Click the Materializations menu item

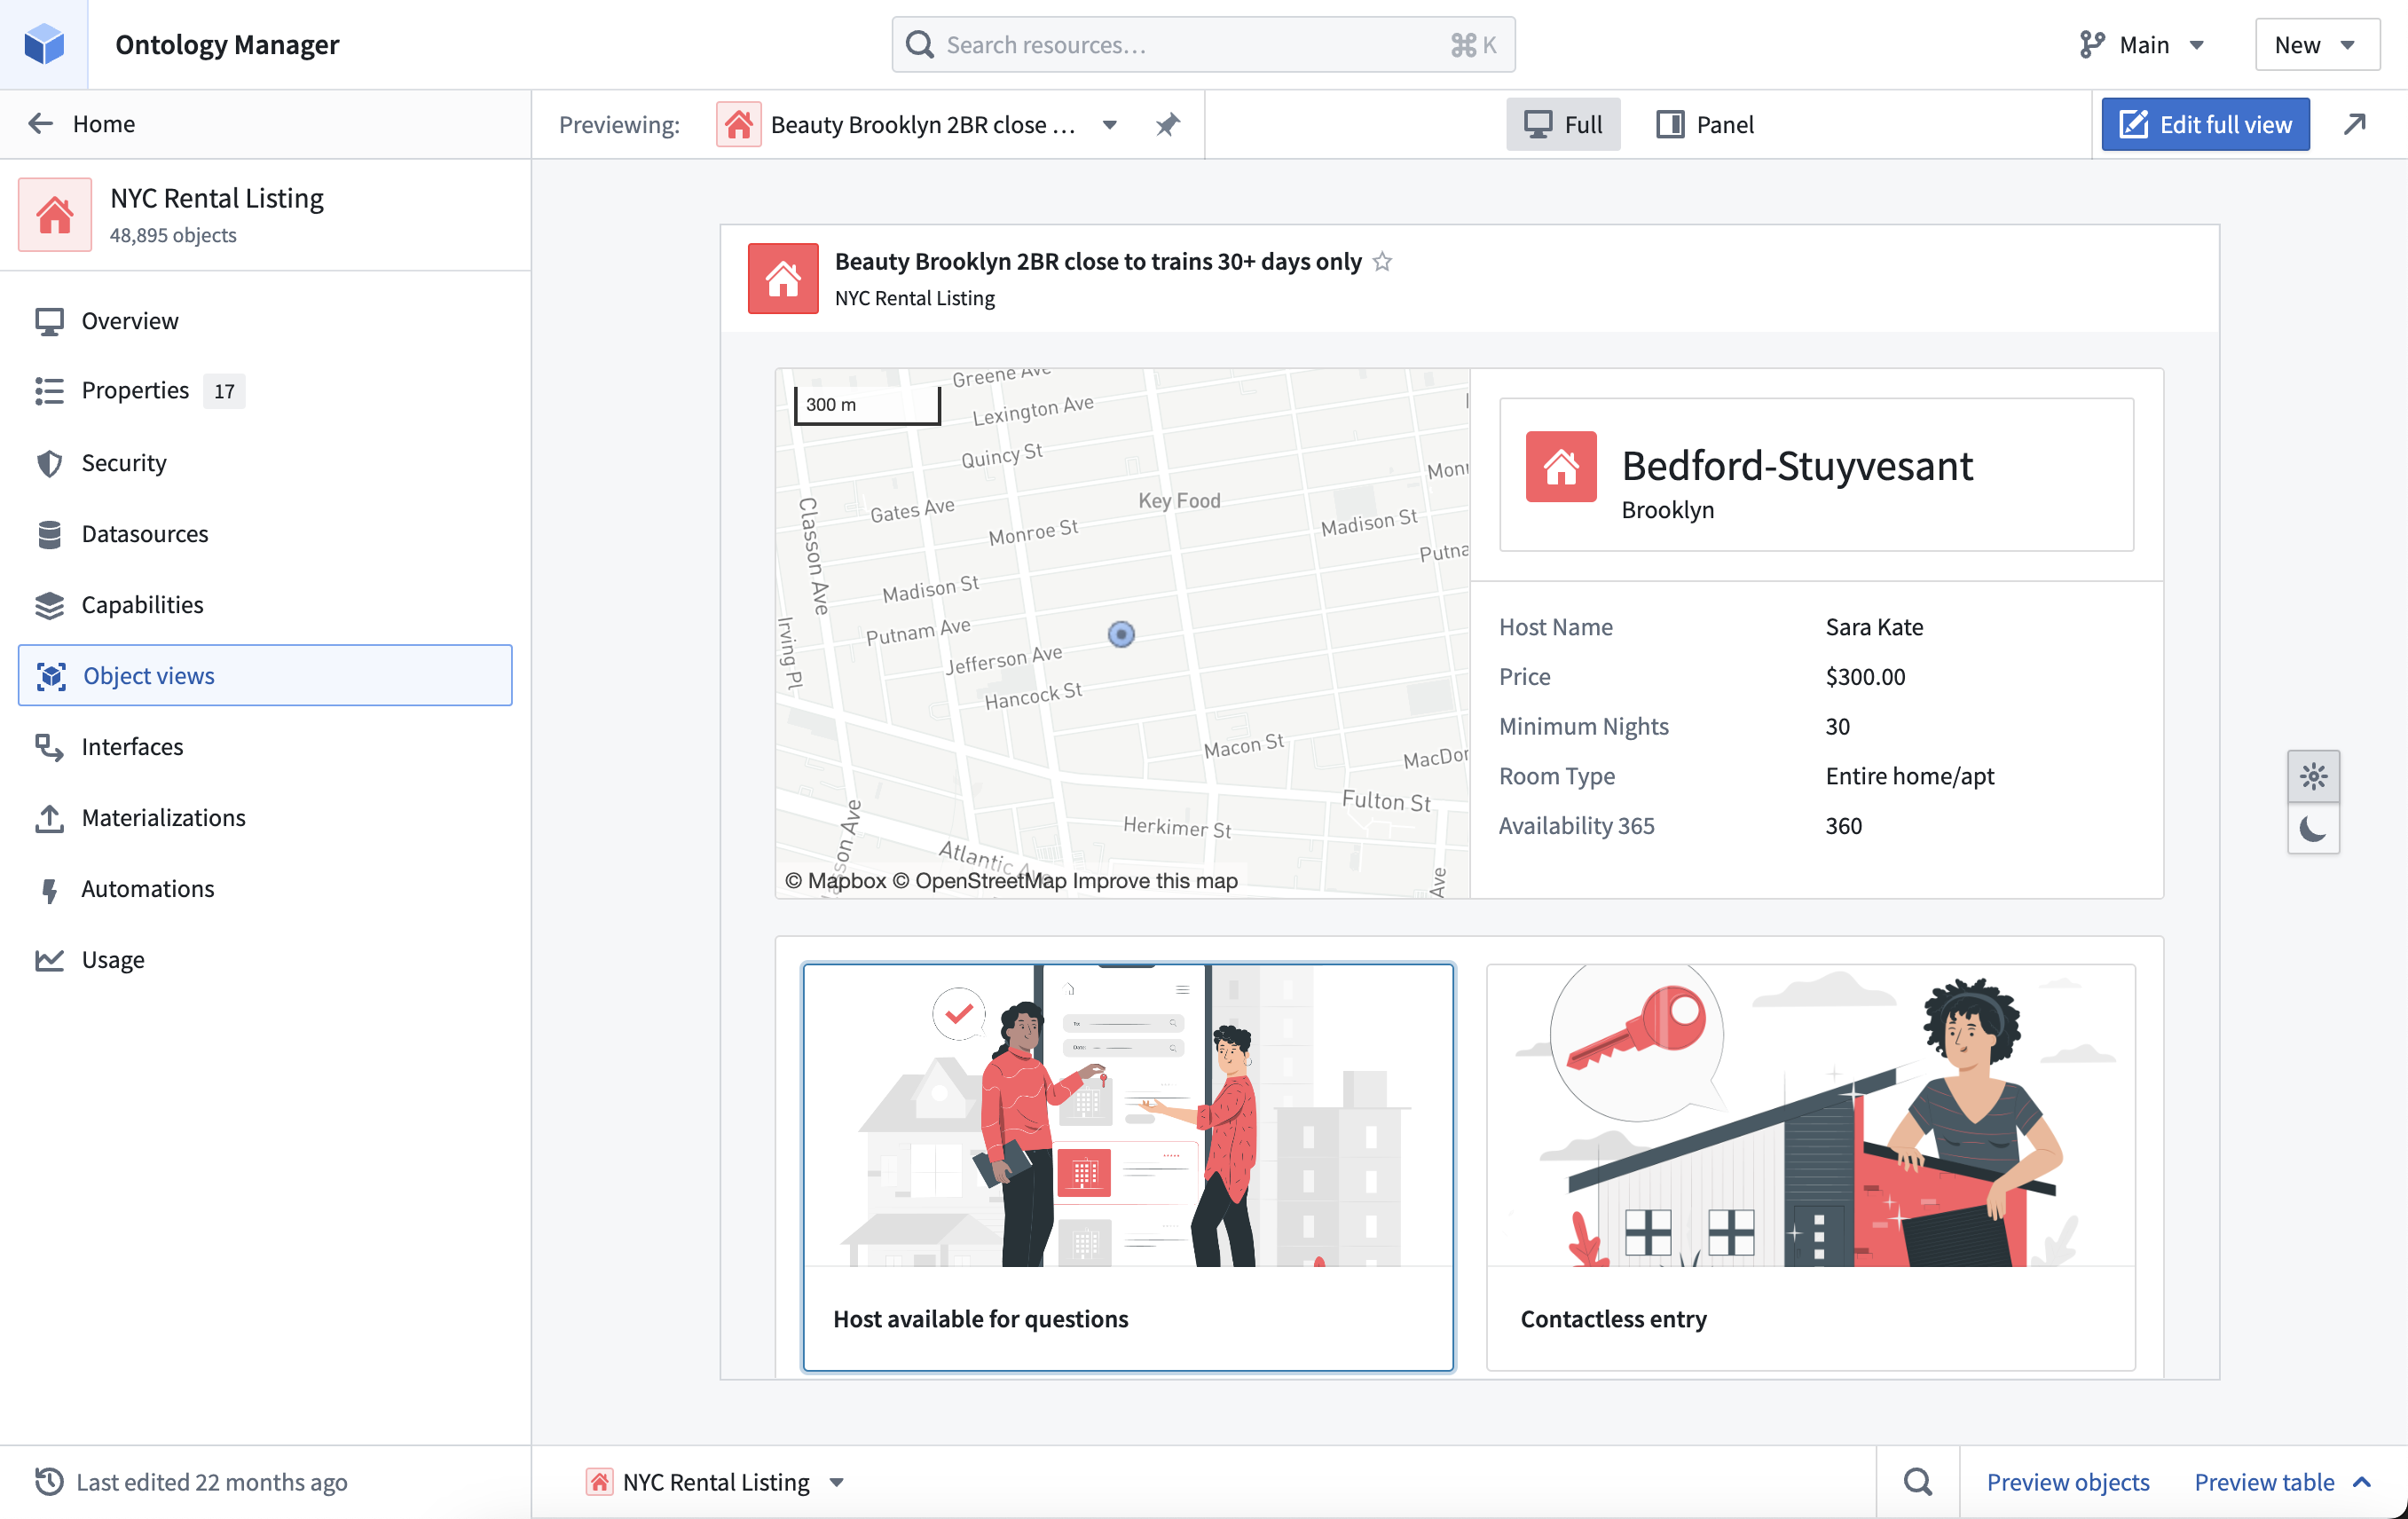click(164, 815)
